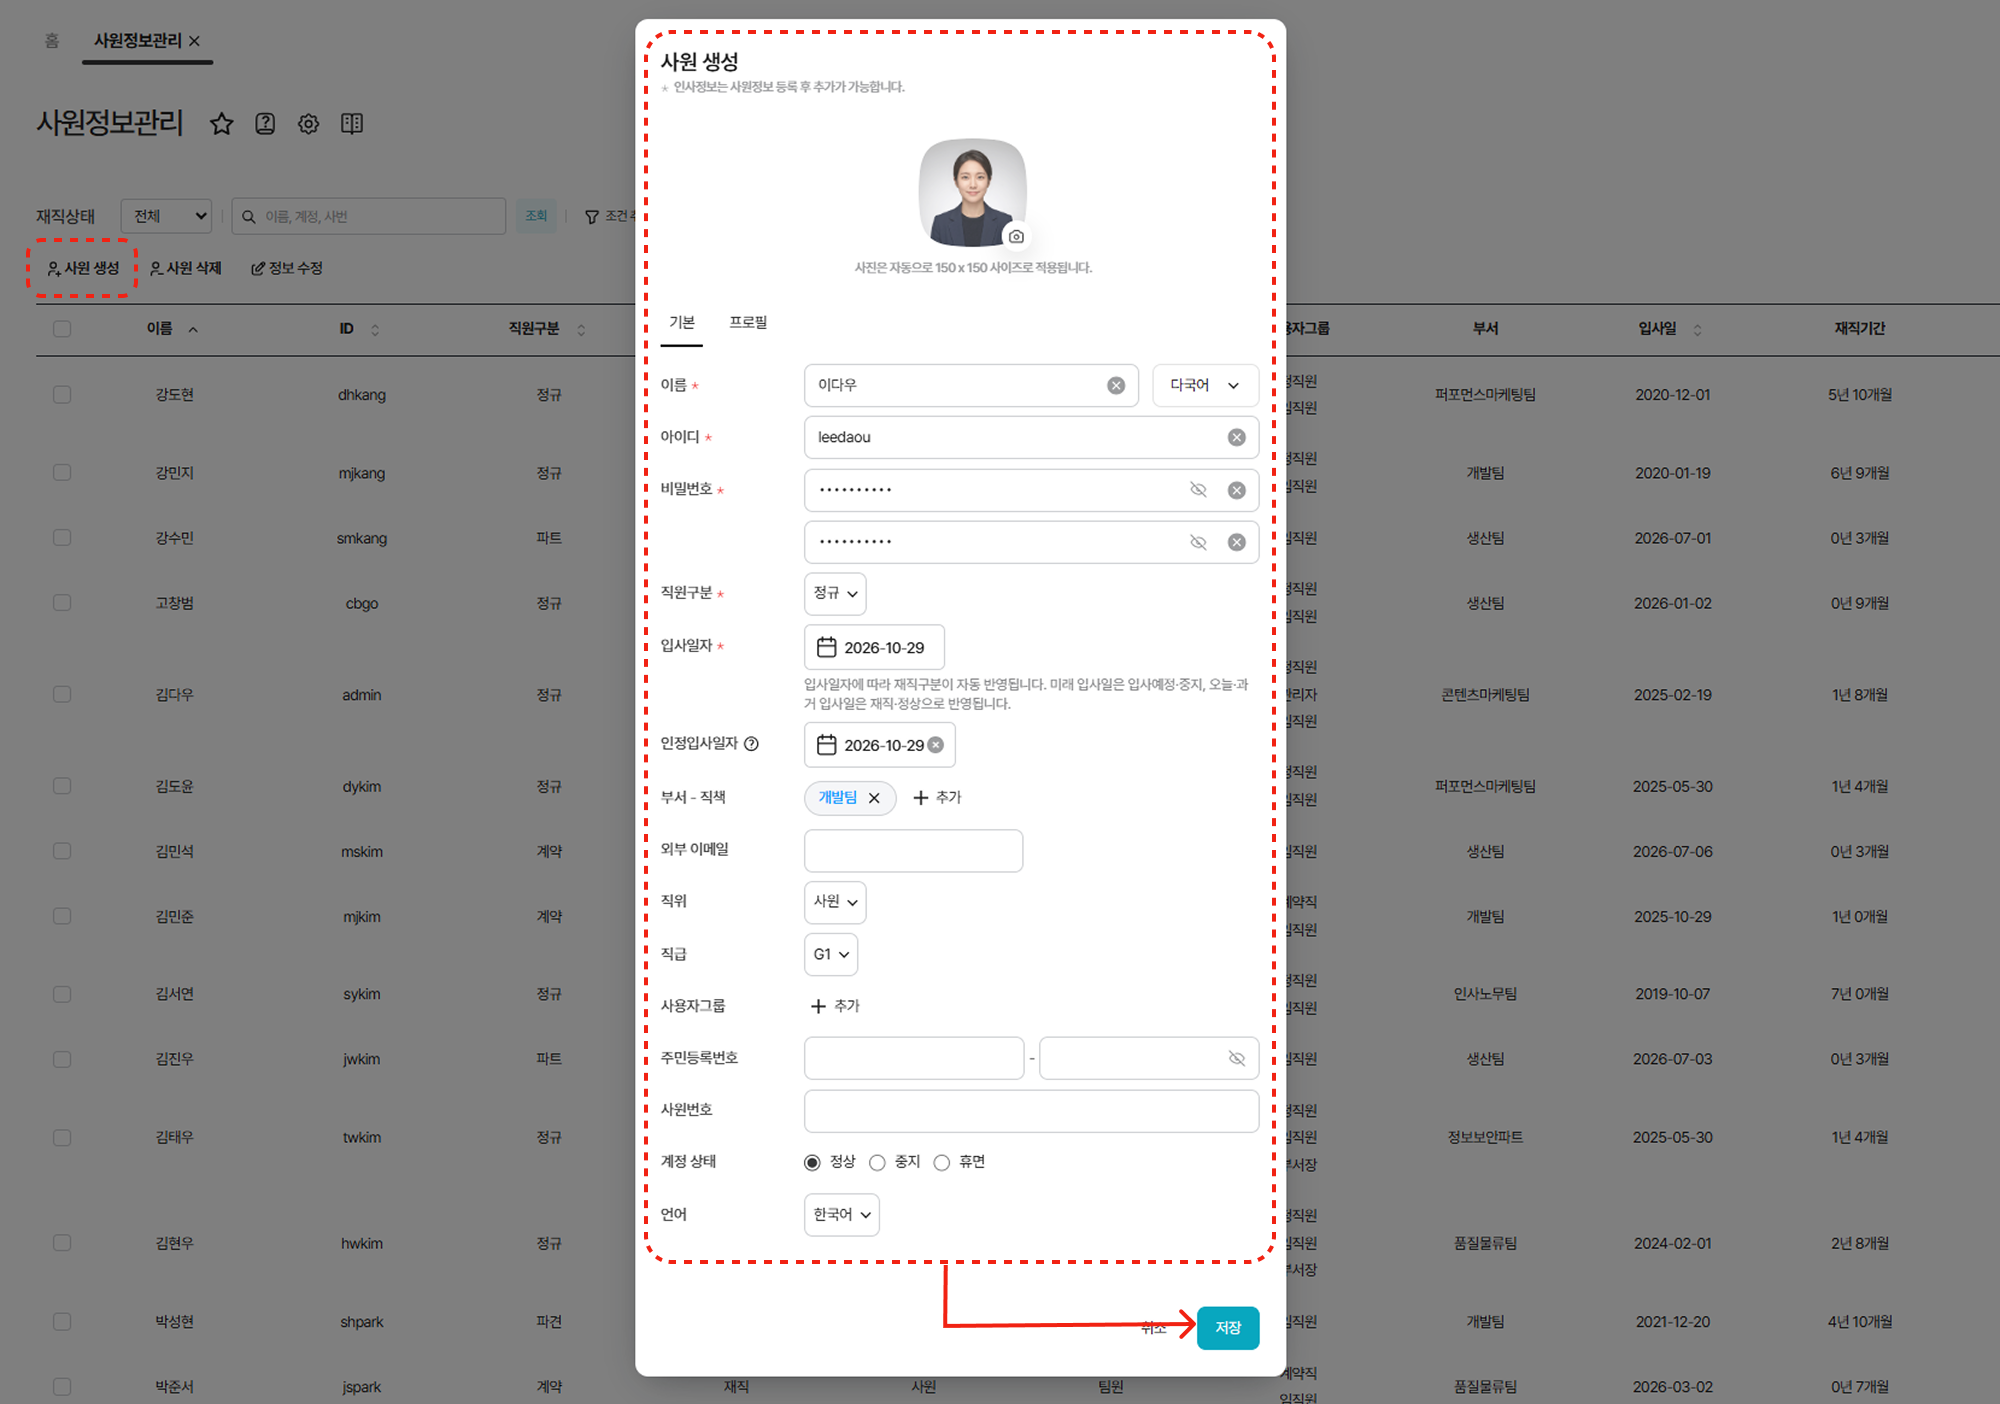The height and width of the screenshot is (1404, 2000).
Task: Open the 다국어 dropdown
Action: tap(1205, 386)
